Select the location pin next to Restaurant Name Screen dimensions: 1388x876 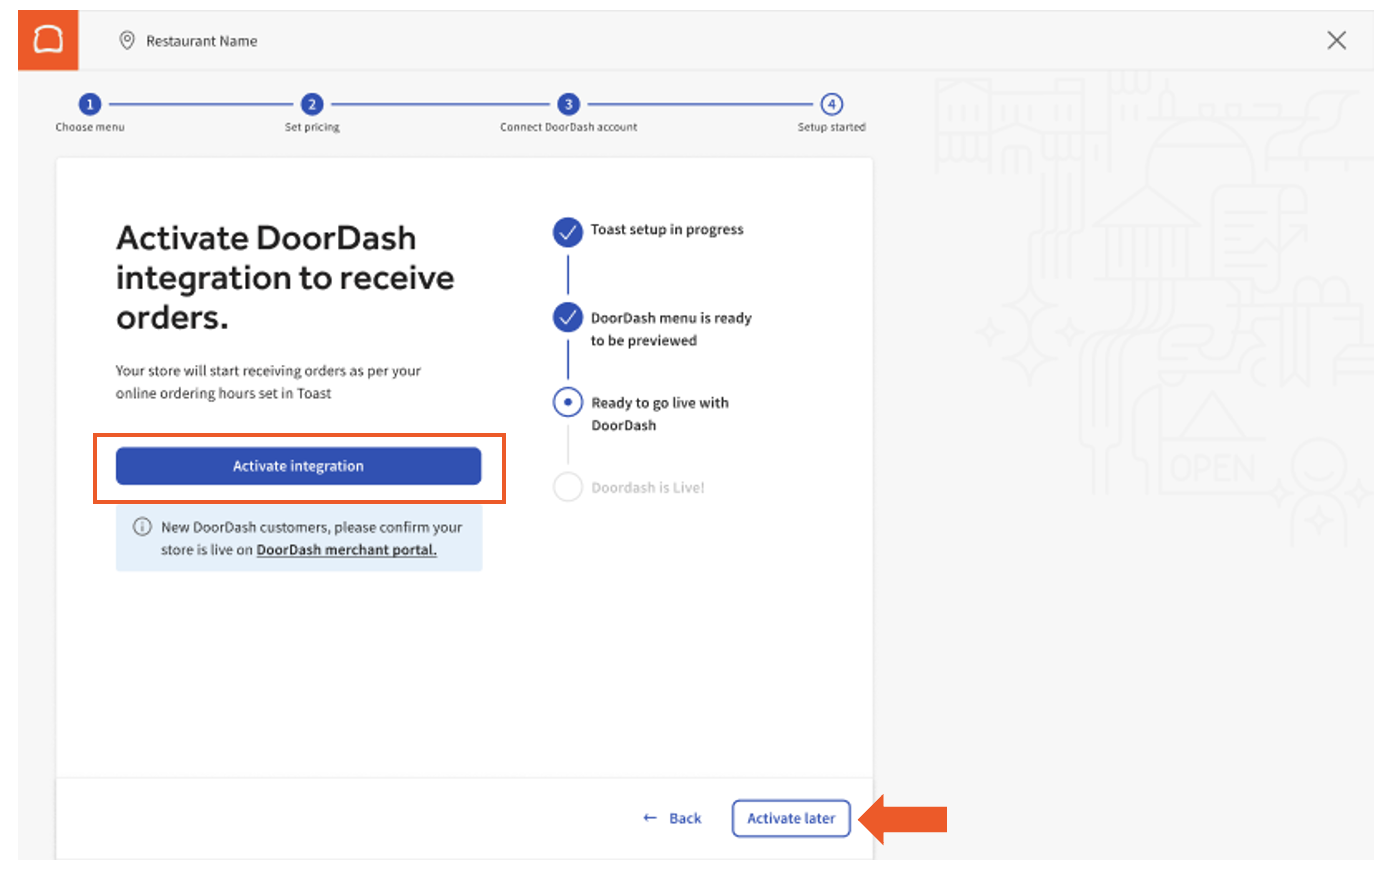(127, 41)
